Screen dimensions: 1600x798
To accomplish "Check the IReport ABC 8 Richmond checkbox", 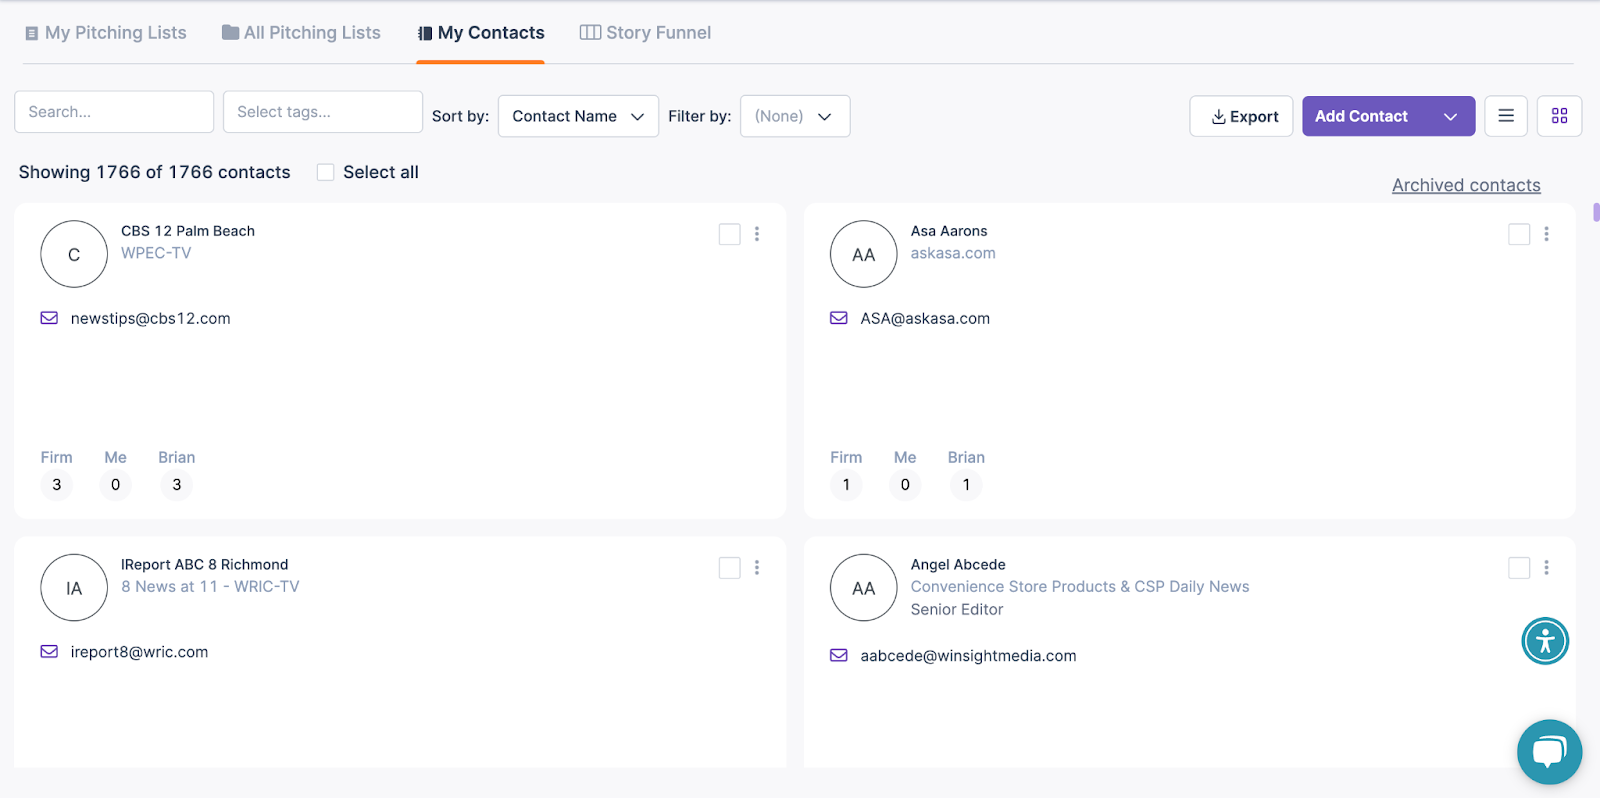I will [x=730, y=568].
